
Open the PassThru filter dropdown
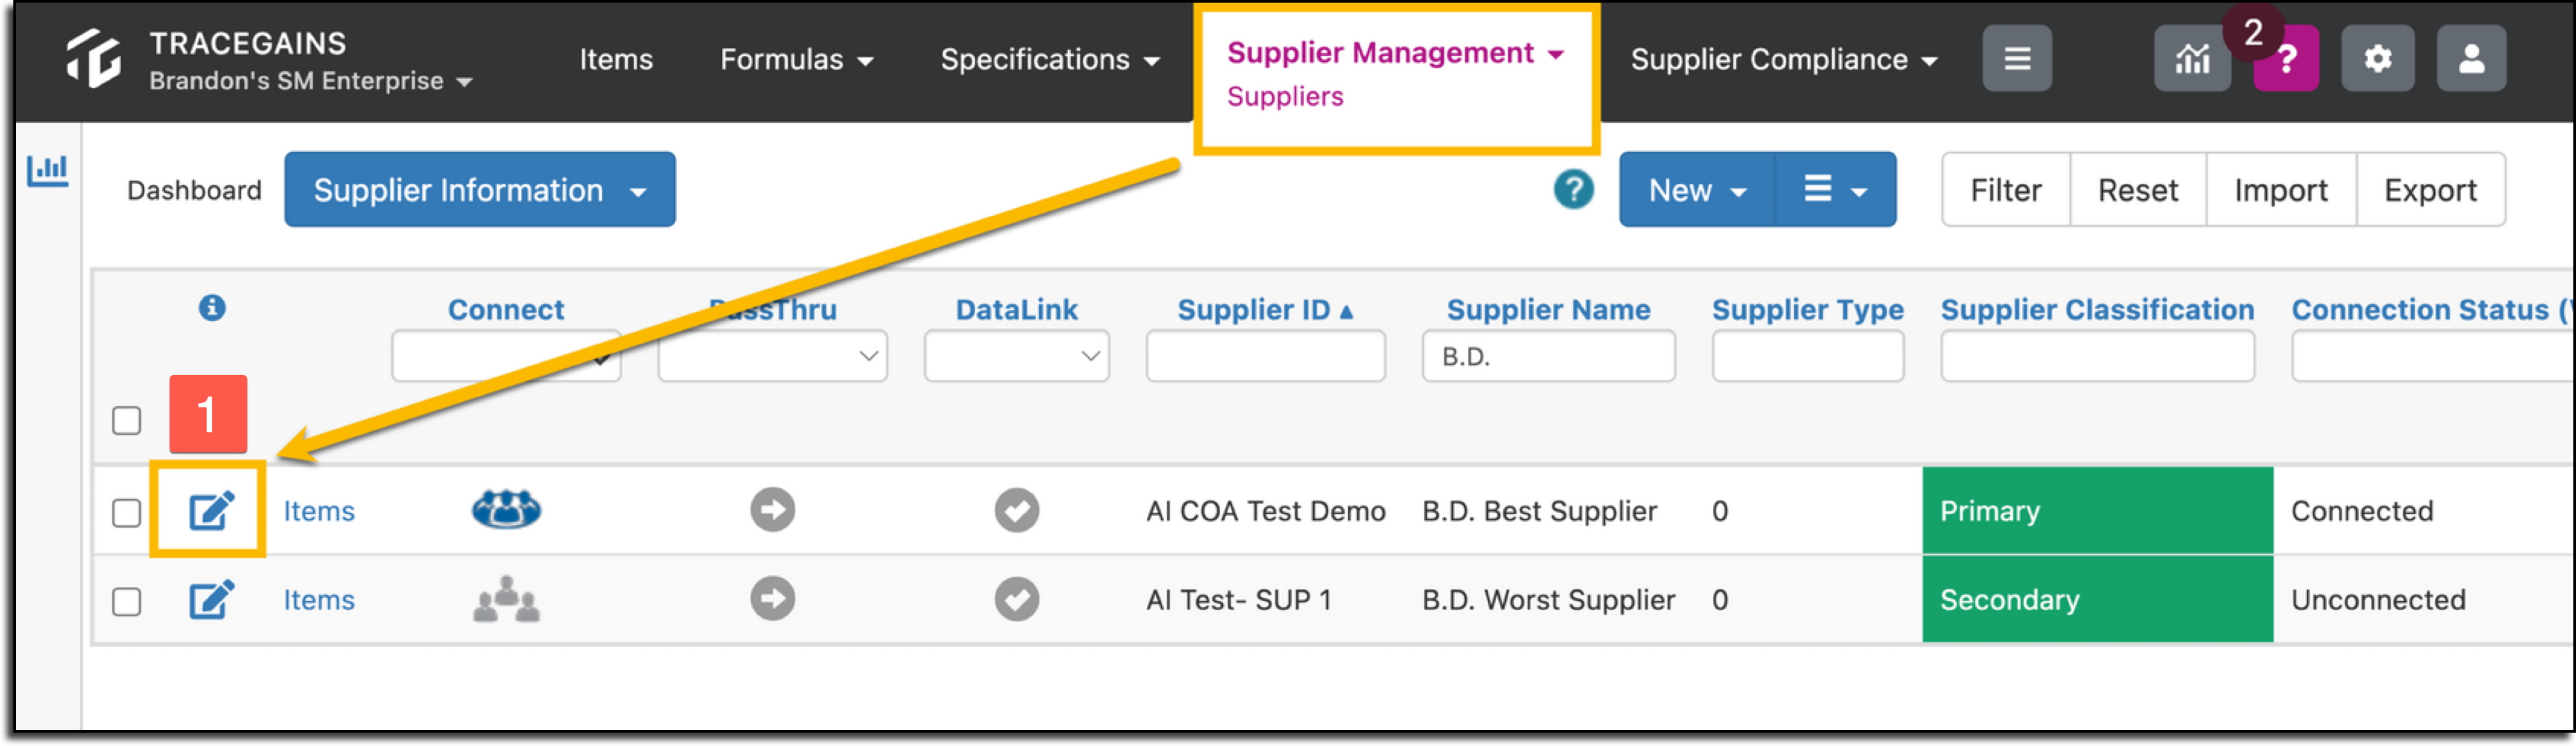coord(772,356)
